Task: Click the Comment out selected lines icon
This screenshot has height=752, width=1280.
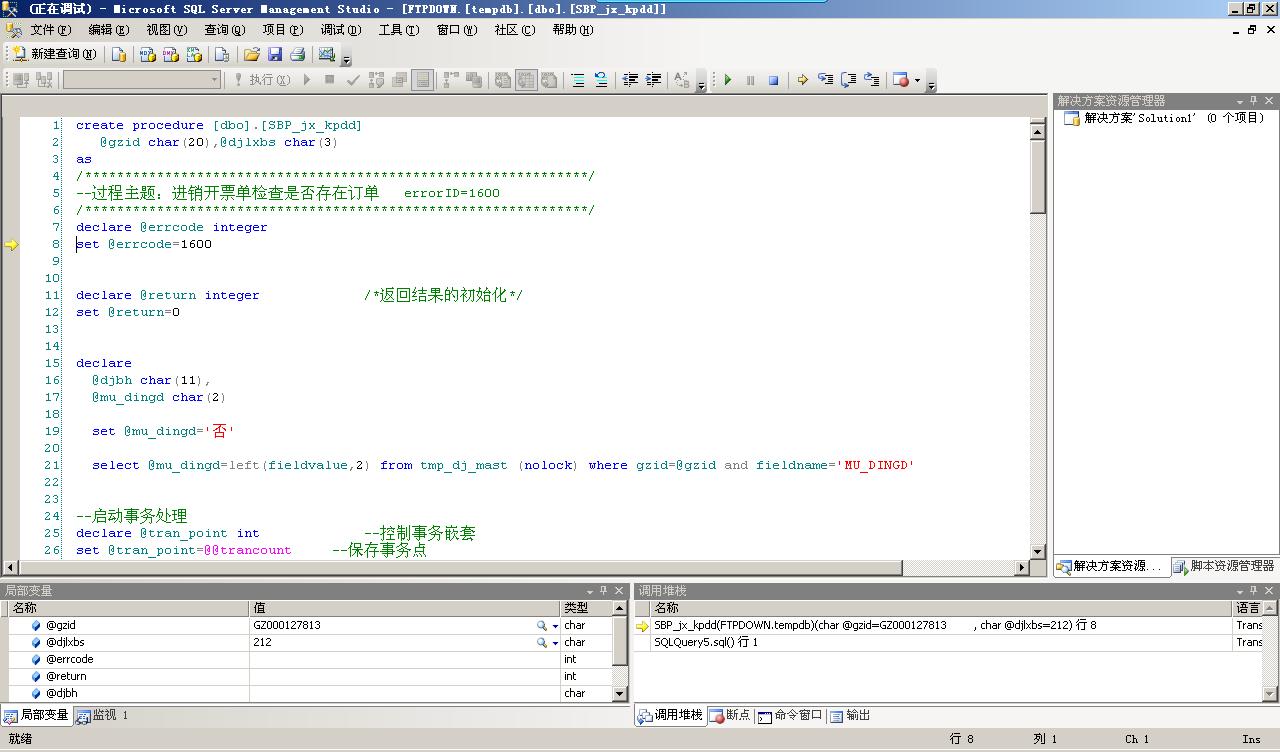Action: coord(578,80)
